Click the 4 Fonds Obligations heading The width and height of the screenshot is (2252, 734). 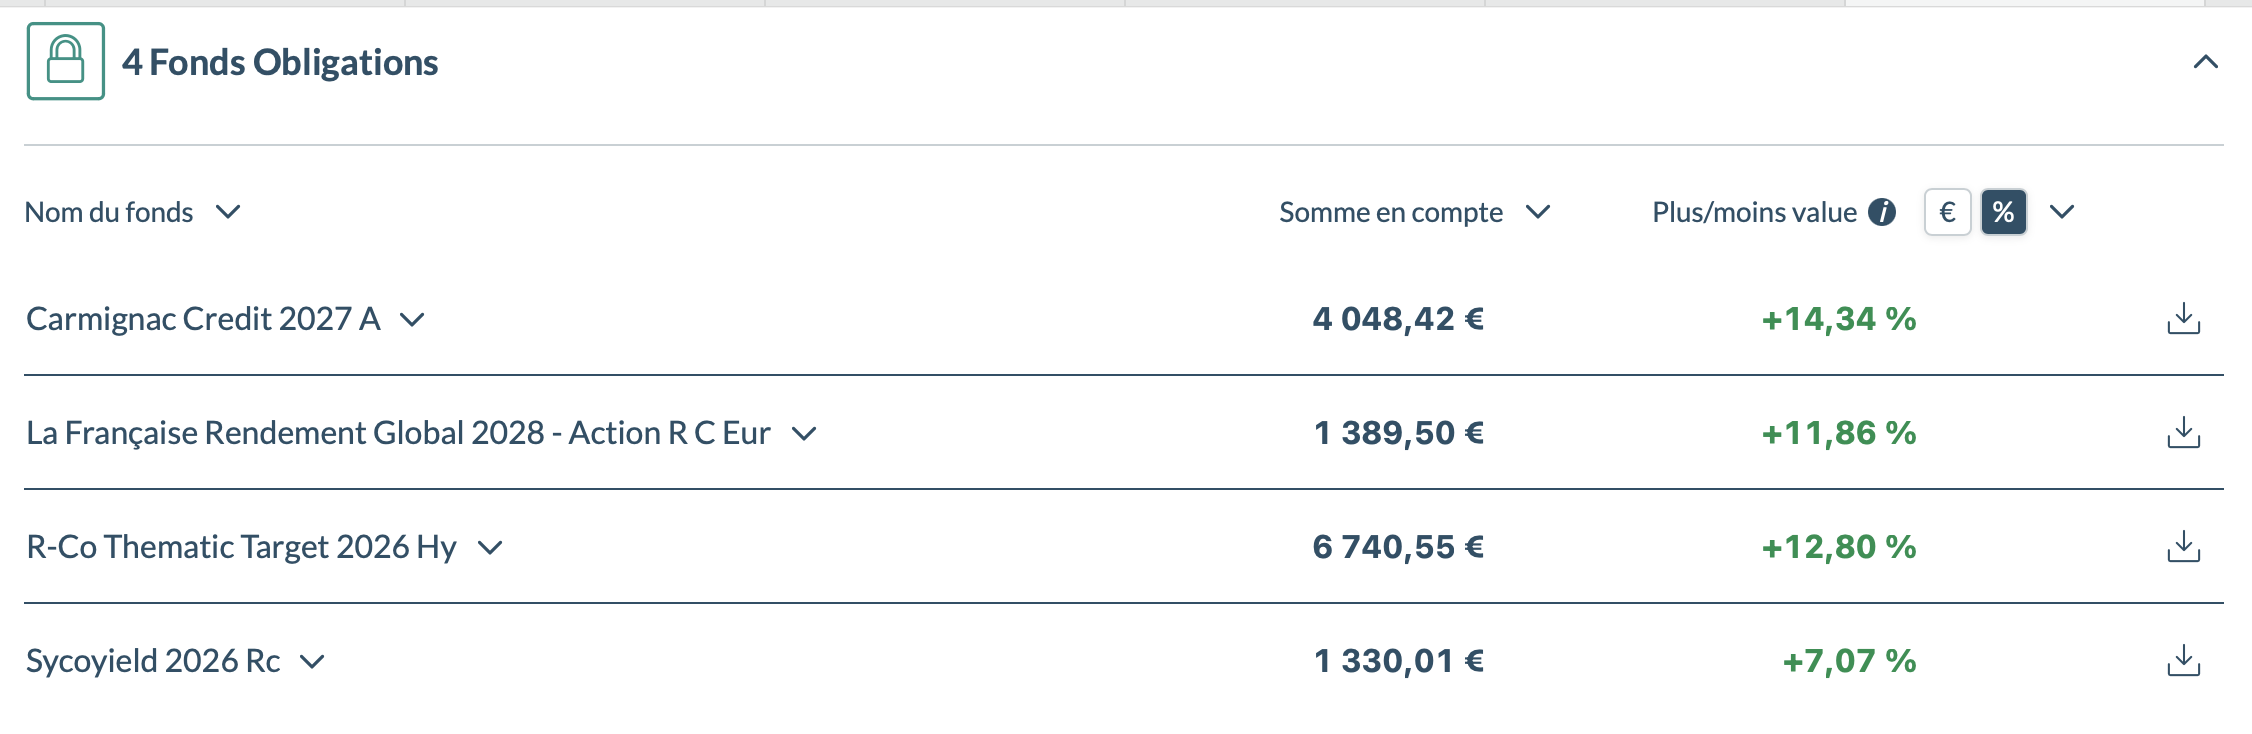pos(280,62)
